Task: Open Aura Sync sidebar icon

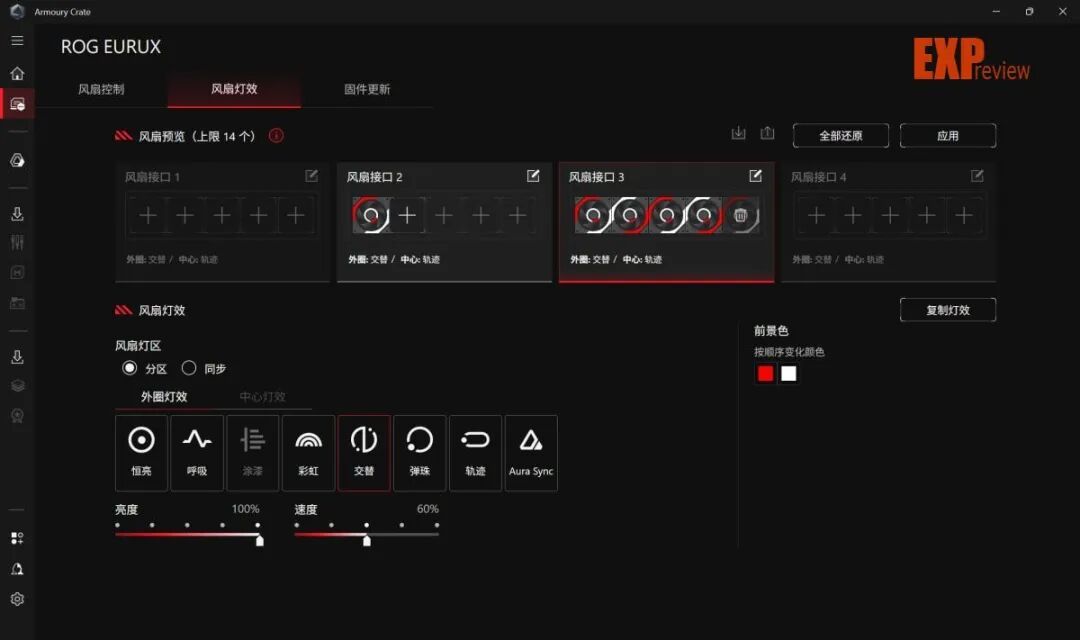Action: click(x=17, y=161)
